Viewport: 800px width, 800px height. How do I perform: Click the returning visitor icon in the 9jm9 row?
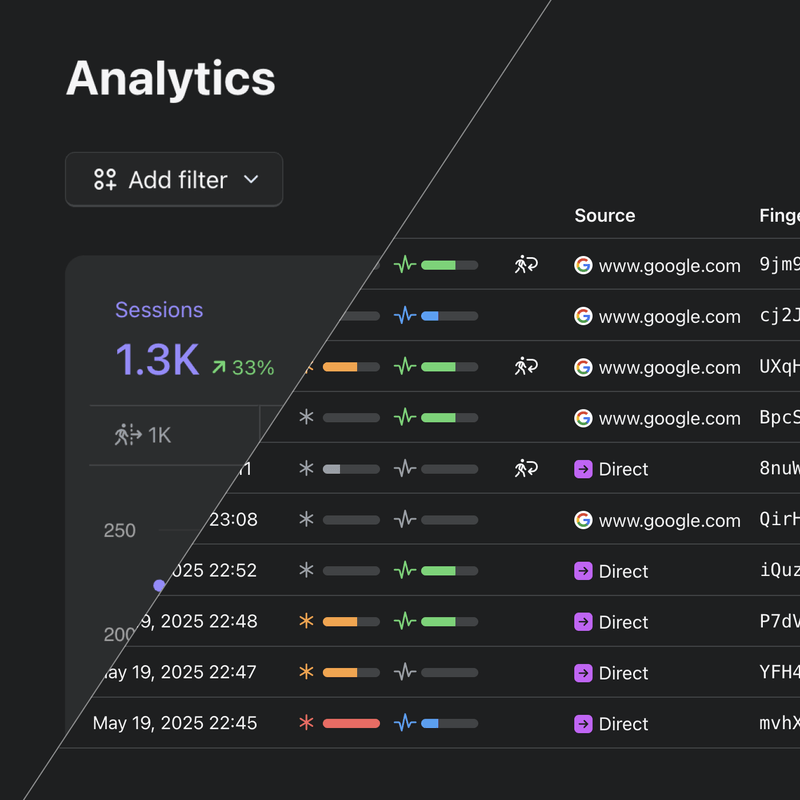pos(526,265)
